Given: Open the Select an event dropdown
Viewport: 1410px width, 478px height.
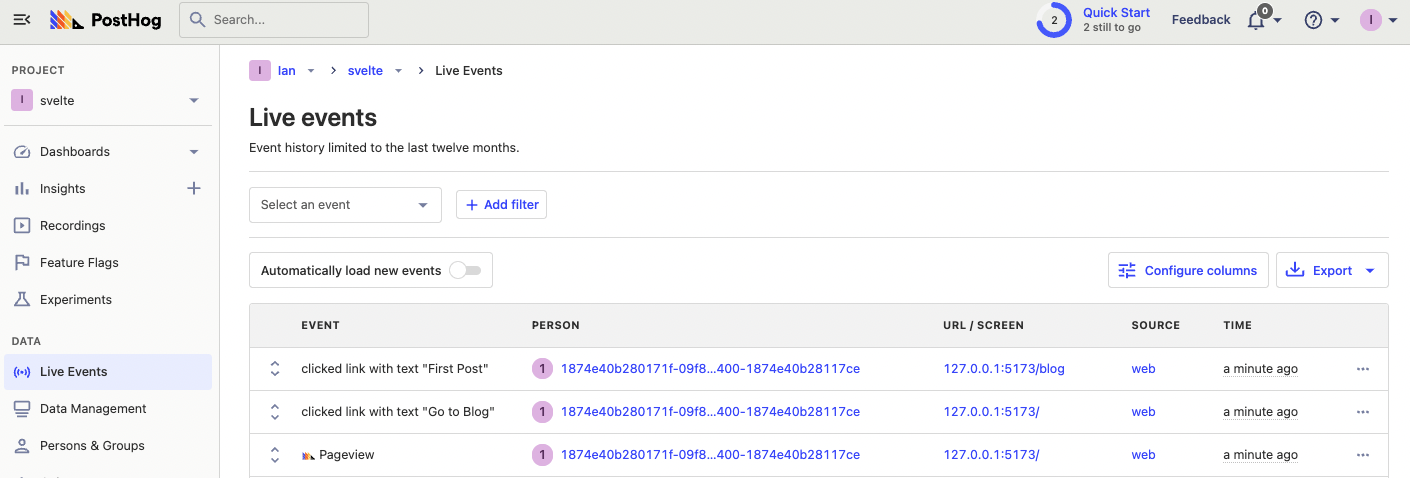Looking at the screenshot, I should [345, 205].
